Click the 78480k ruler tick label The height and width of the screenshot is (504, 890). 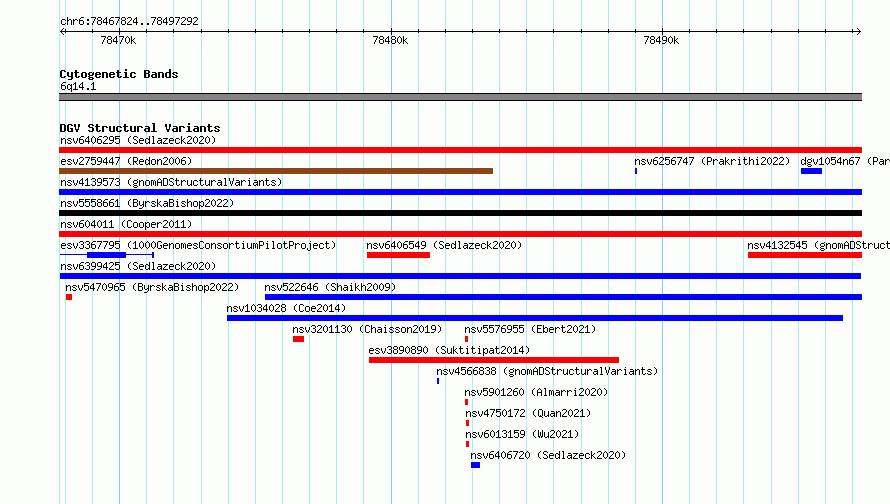[390, 40]
